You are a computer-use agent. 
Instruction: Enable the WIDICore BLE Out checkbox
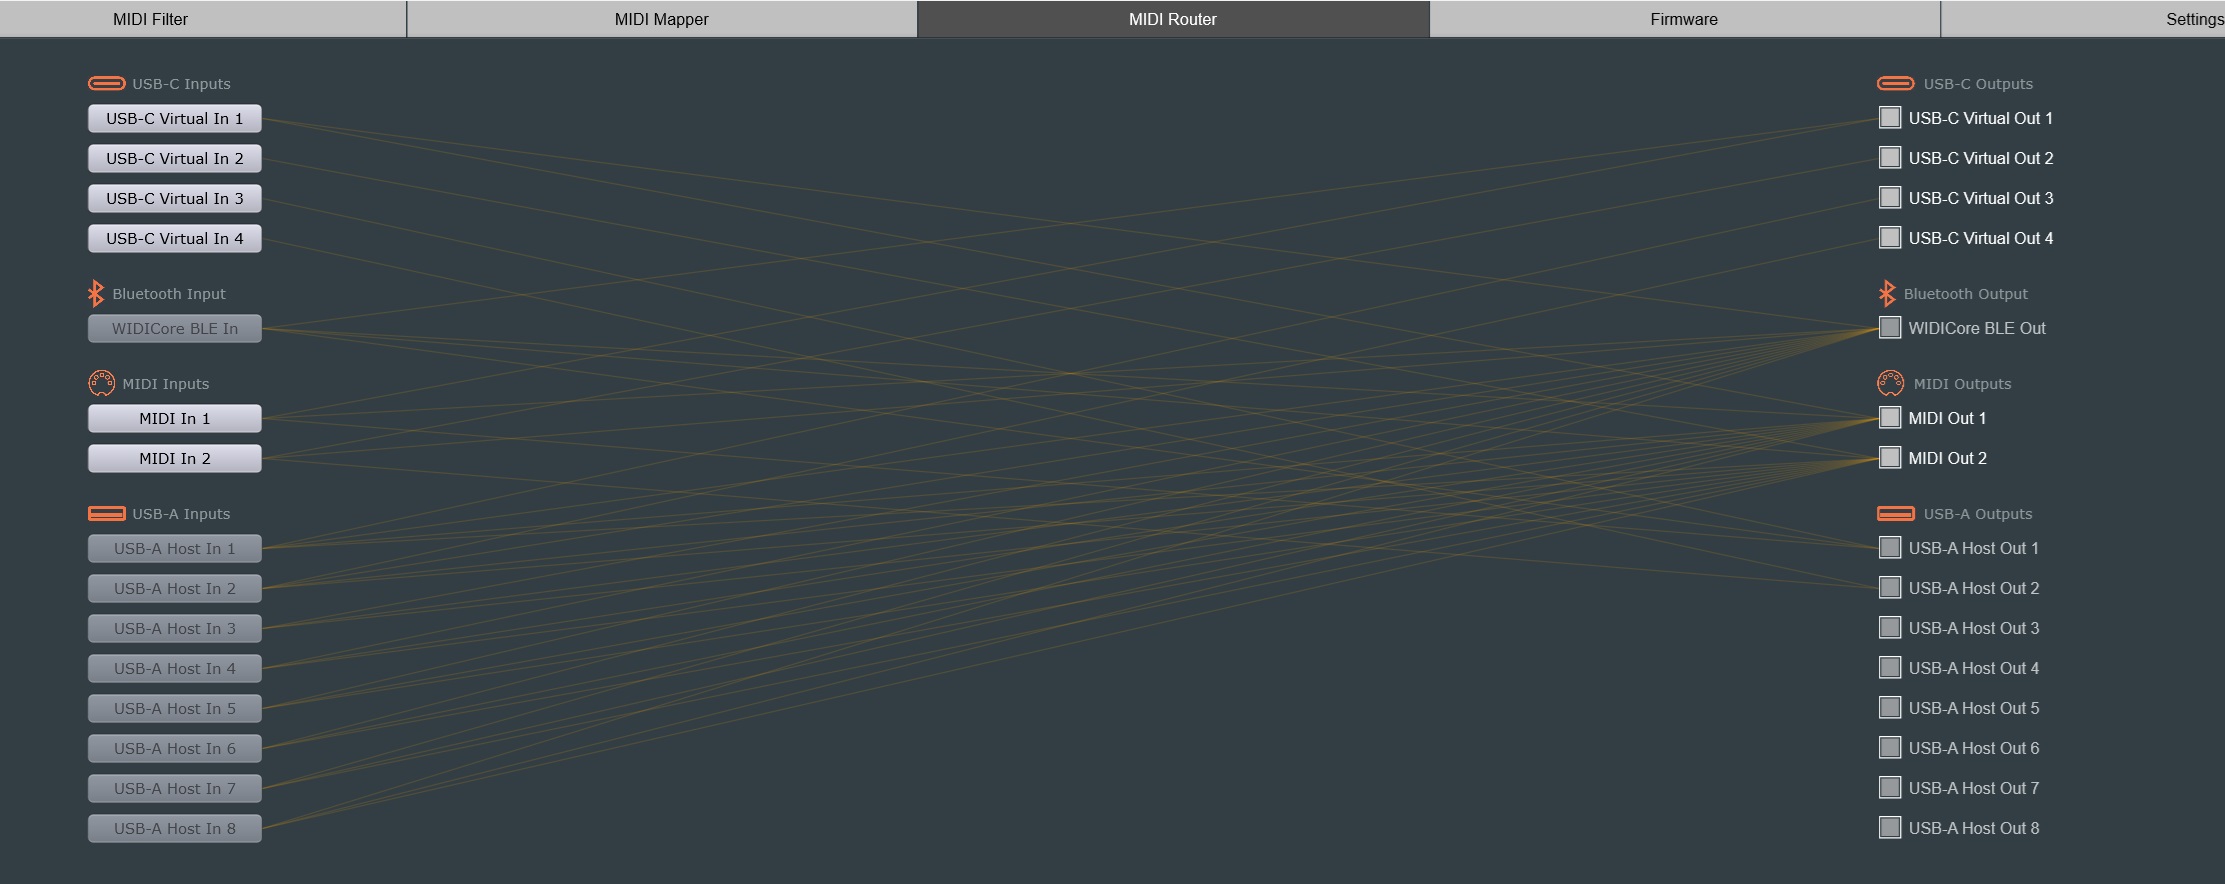1889,328
